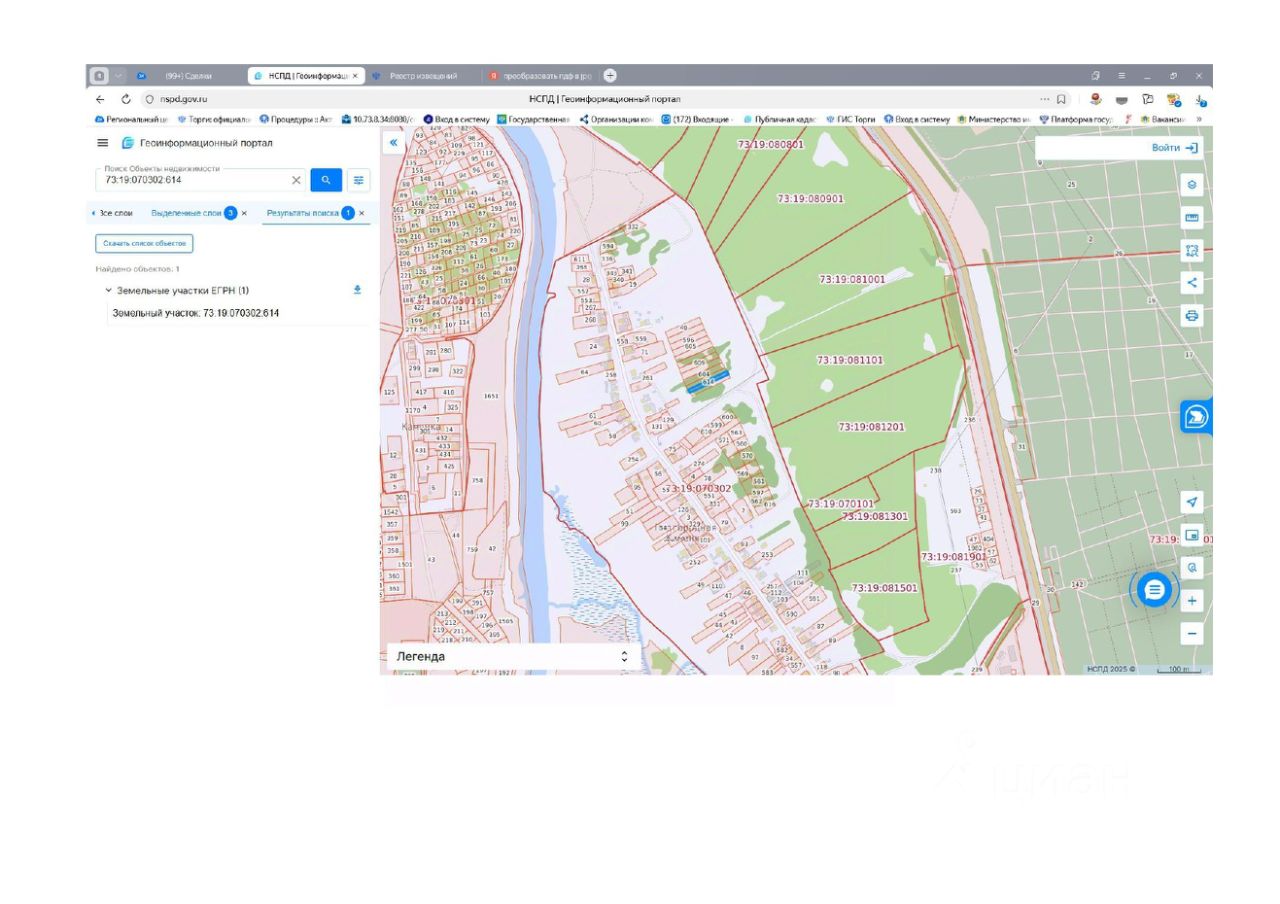Open the hamburger main menu

pyautogui.click(x=102, y=143)
